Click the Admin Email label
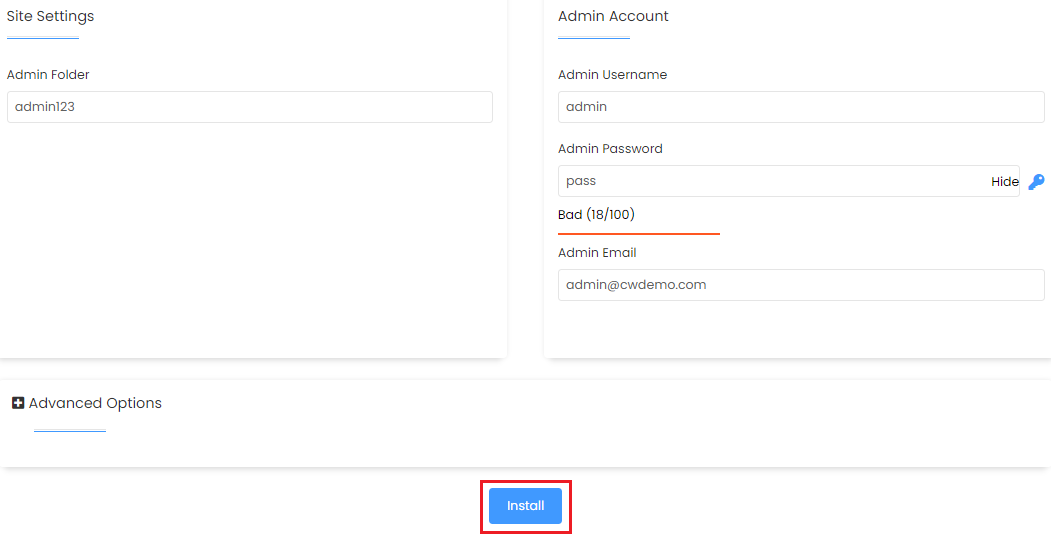This screenshot has width=1051, height=540. [x=597, y=253]
